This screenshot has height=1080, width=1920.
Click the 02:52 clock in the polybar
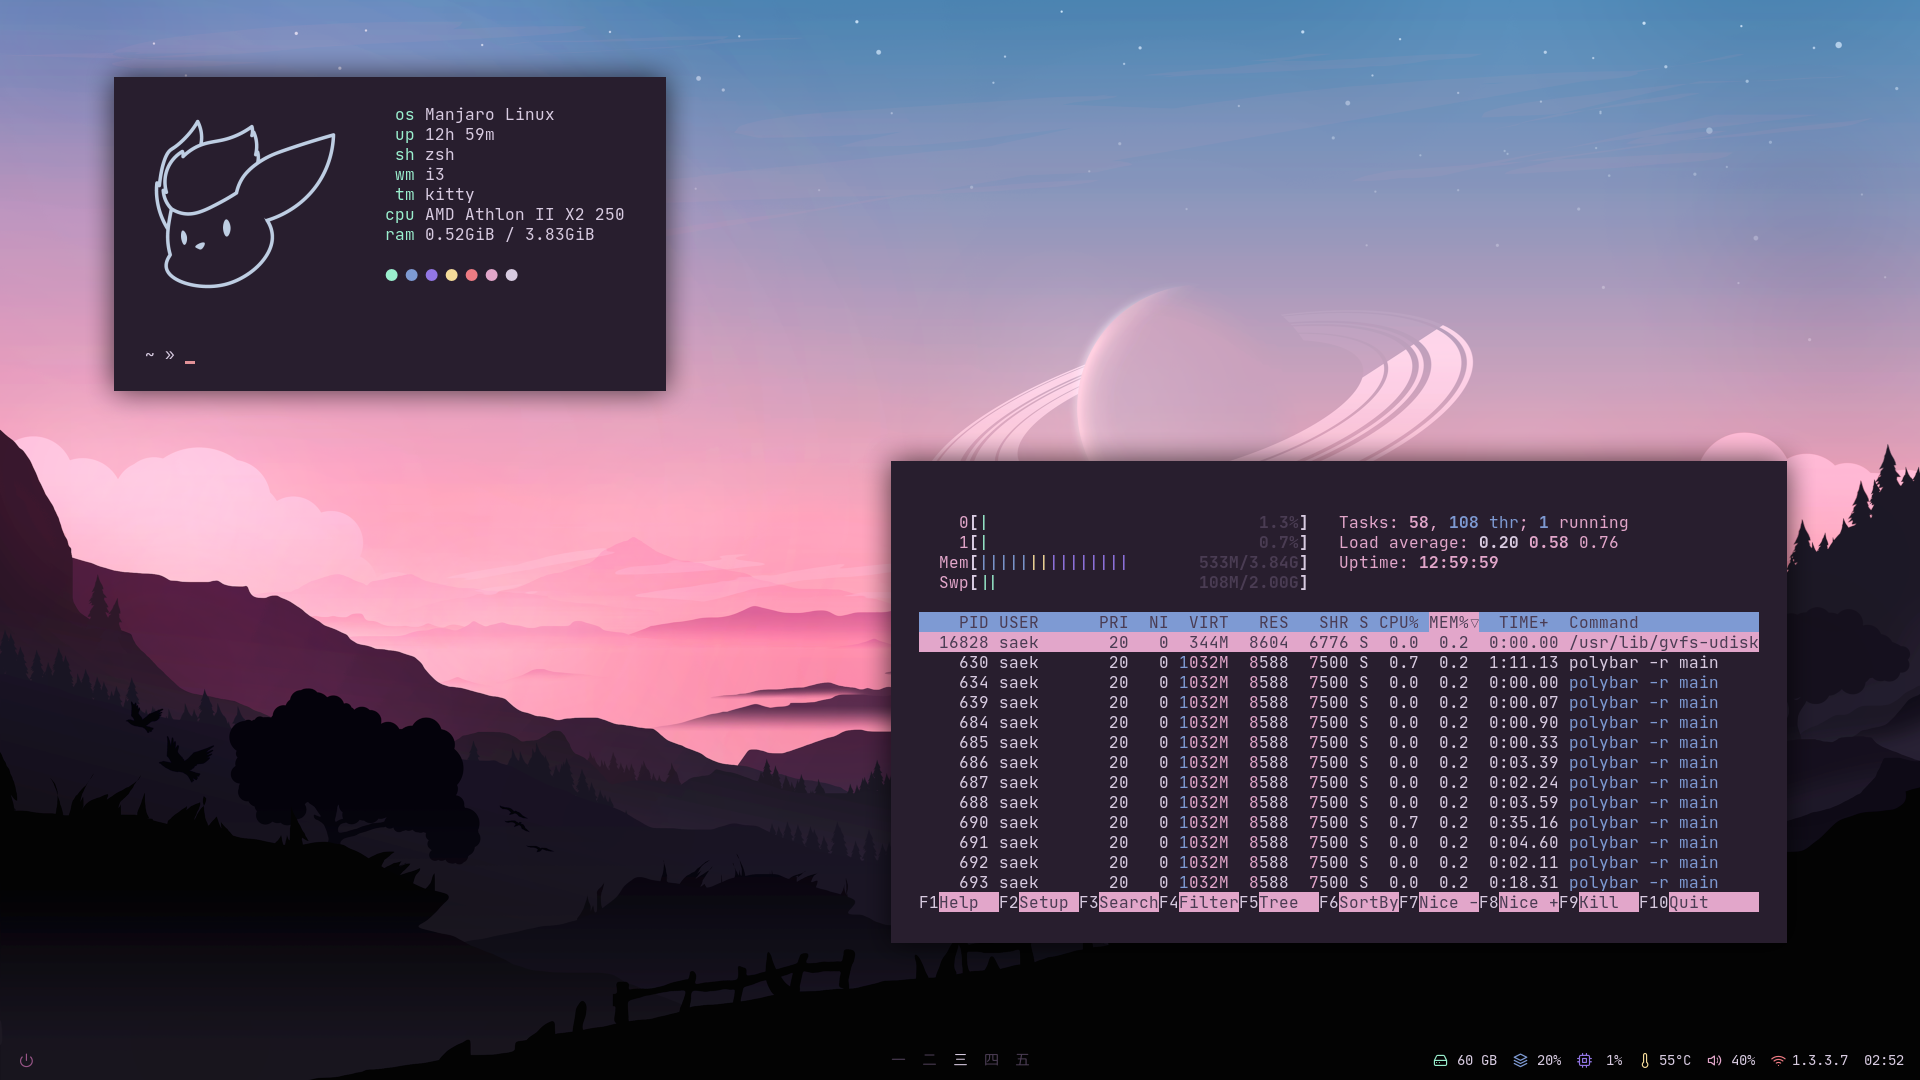tap(1884, 1061)
